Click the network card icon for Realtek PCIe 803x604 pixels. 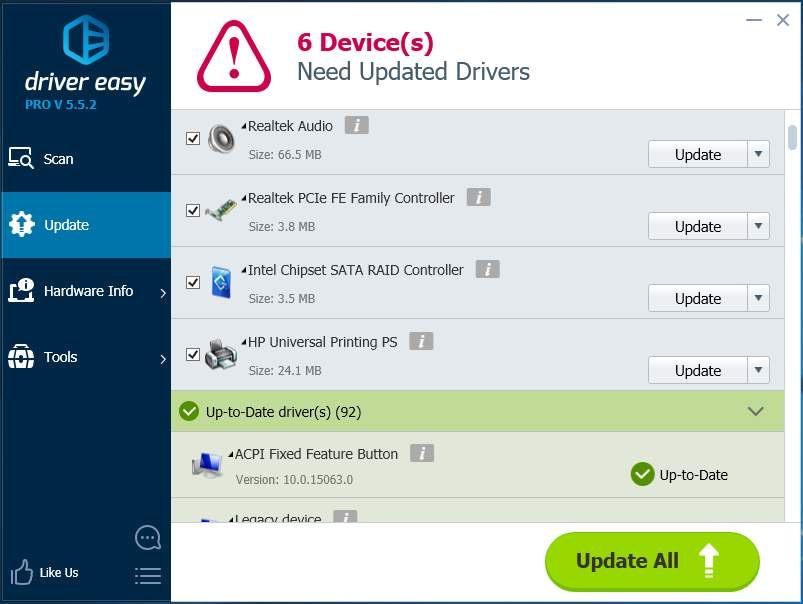[x=221, y=210]
